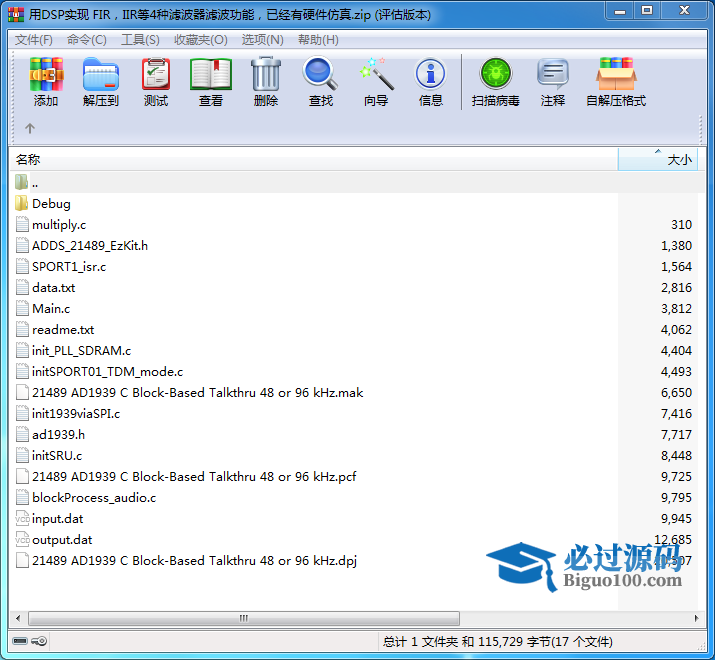Select the Talkthru 48 or 96 kHz.pcf file

[x=194, y=476]
